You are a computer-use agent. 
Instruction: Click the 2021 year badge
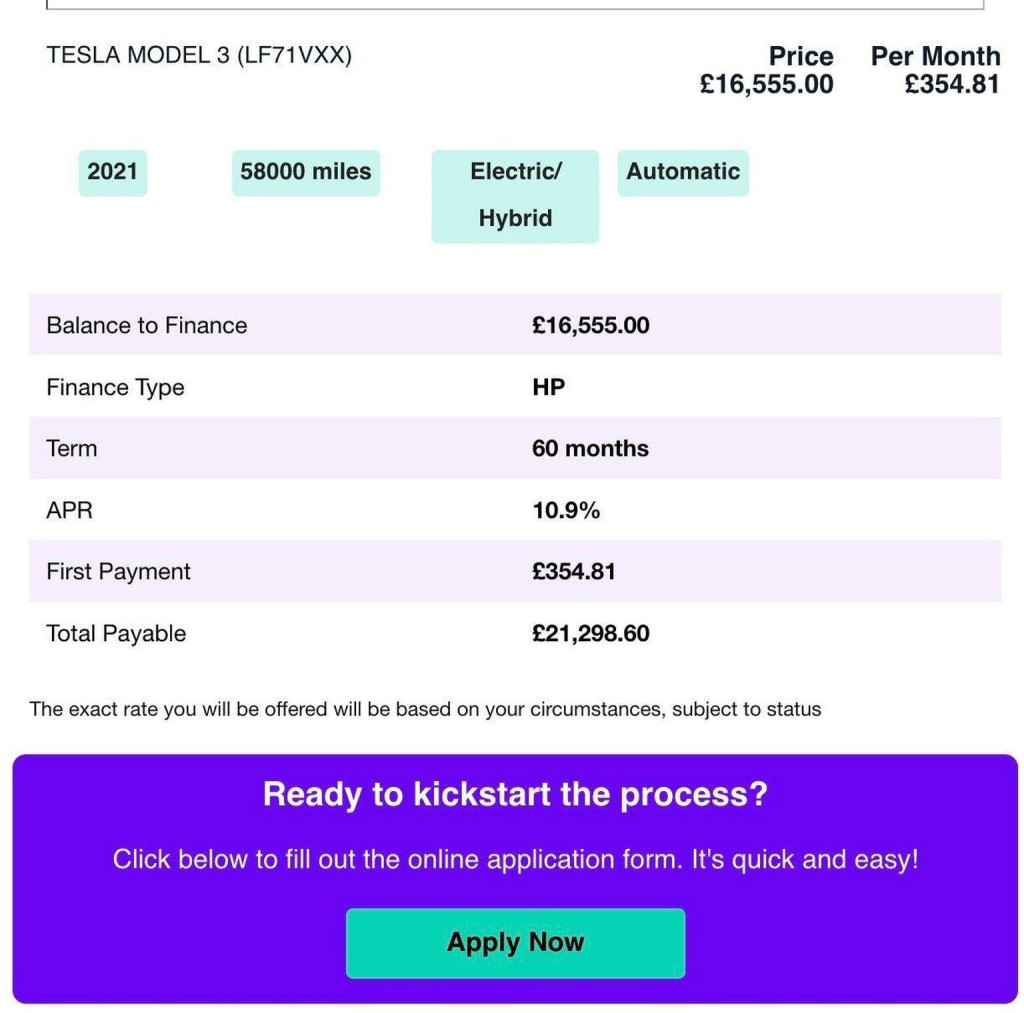[x=112, y=172]
